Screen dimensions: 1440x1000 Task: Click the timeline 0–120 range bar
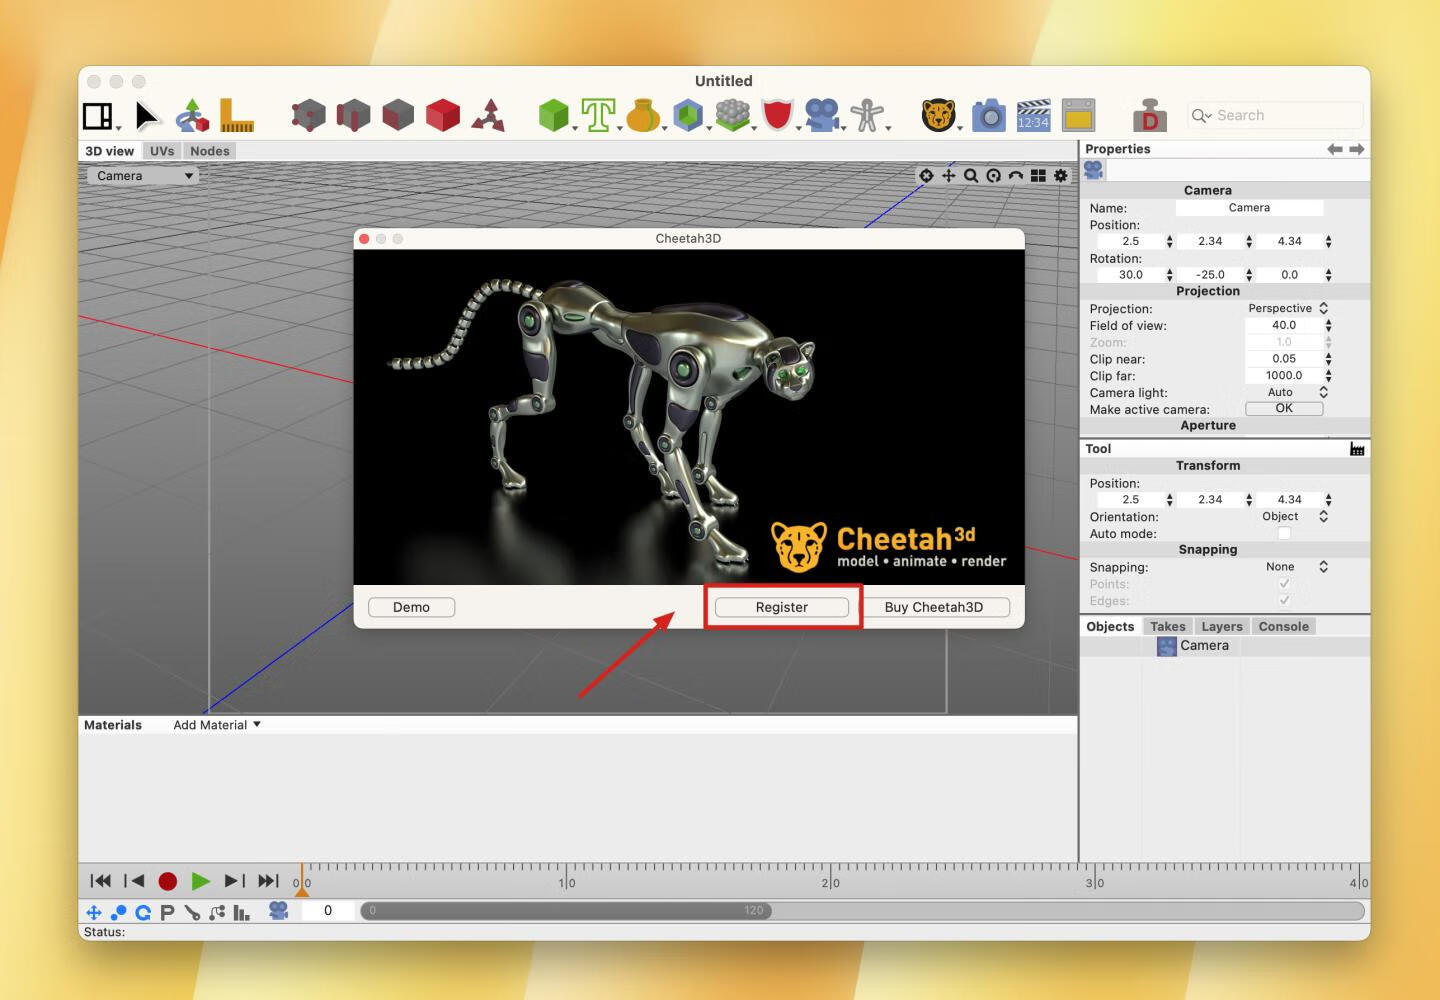pos(566,910)
